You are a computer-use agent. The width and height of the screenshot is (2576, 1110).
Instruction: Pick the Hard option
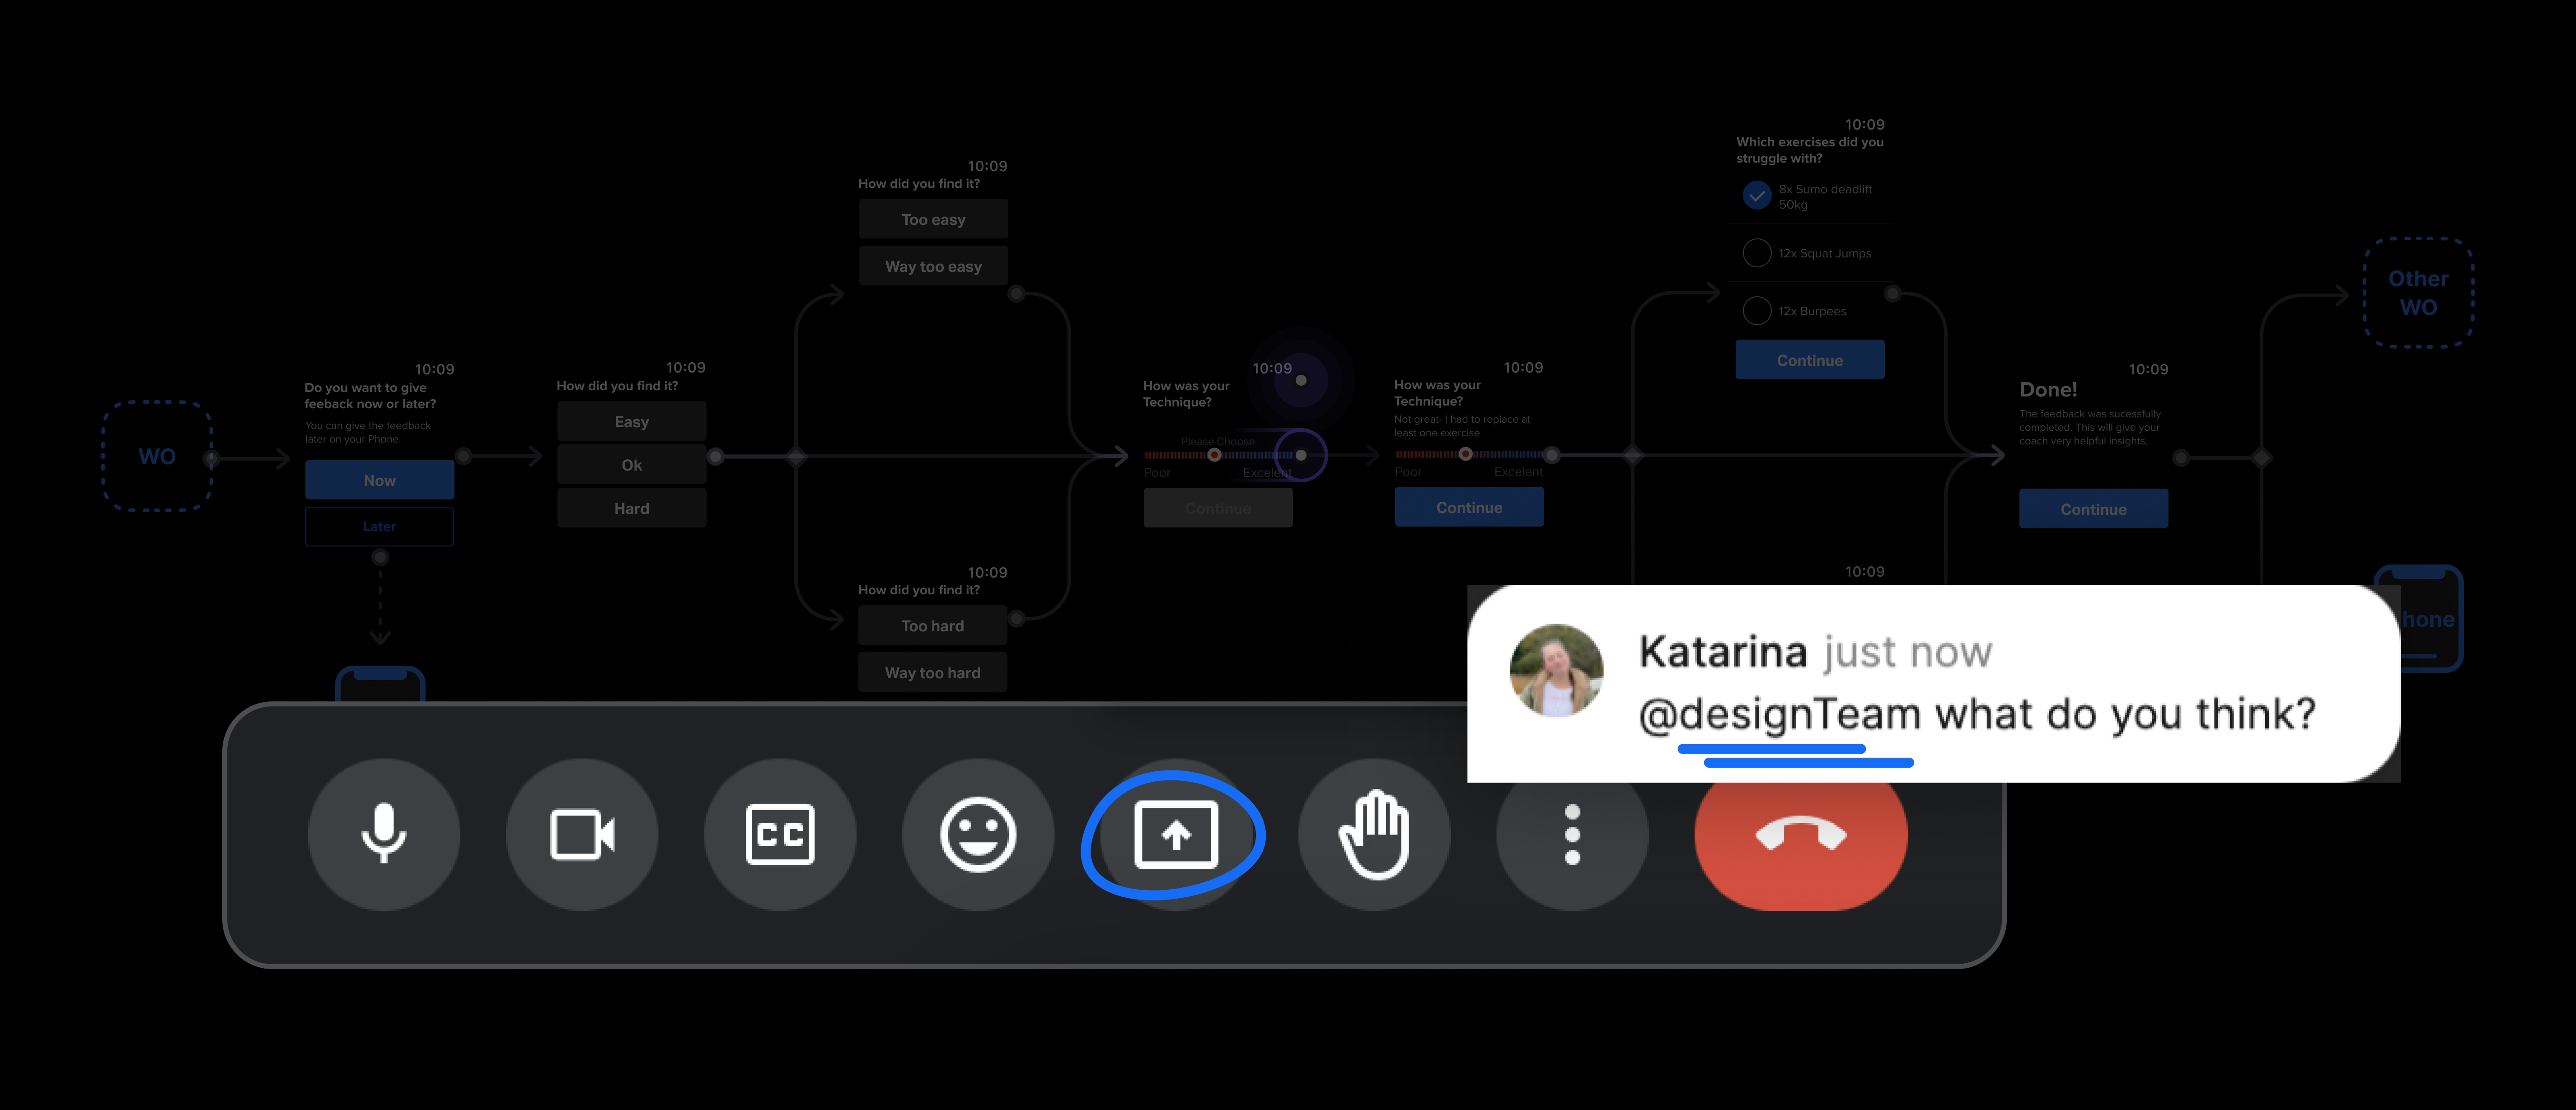click(x=631, y=508)
